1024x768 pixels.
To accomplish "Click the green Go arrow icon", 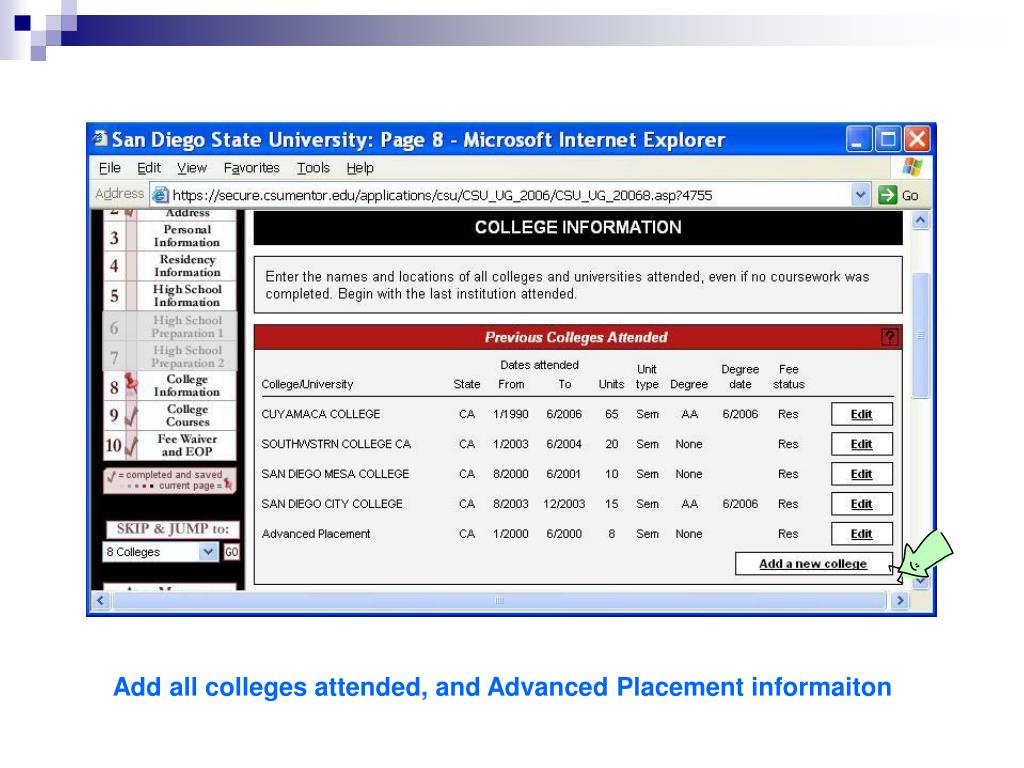I will (x=888, y=195).
